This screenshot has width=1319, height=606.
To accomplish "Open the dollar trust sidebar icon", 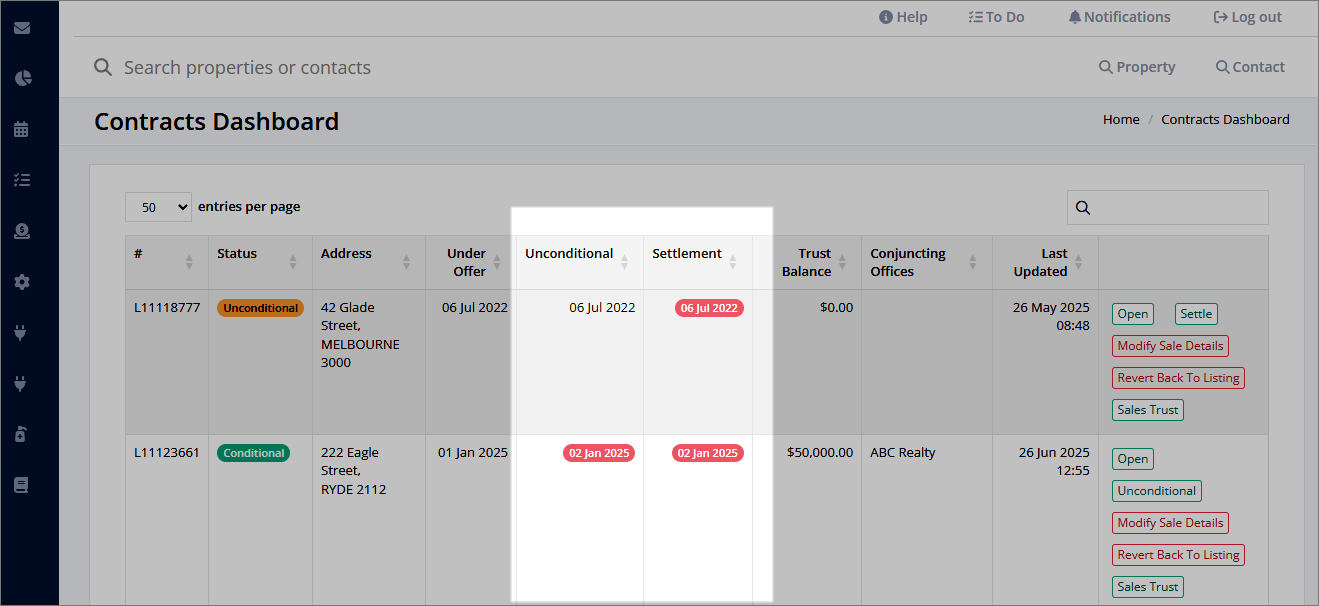I will (x=21, y=231).
